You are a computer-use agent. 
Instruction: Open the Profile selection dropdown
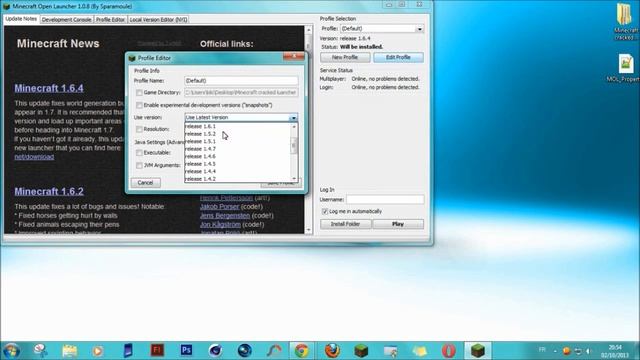click(x=419, y=29)
